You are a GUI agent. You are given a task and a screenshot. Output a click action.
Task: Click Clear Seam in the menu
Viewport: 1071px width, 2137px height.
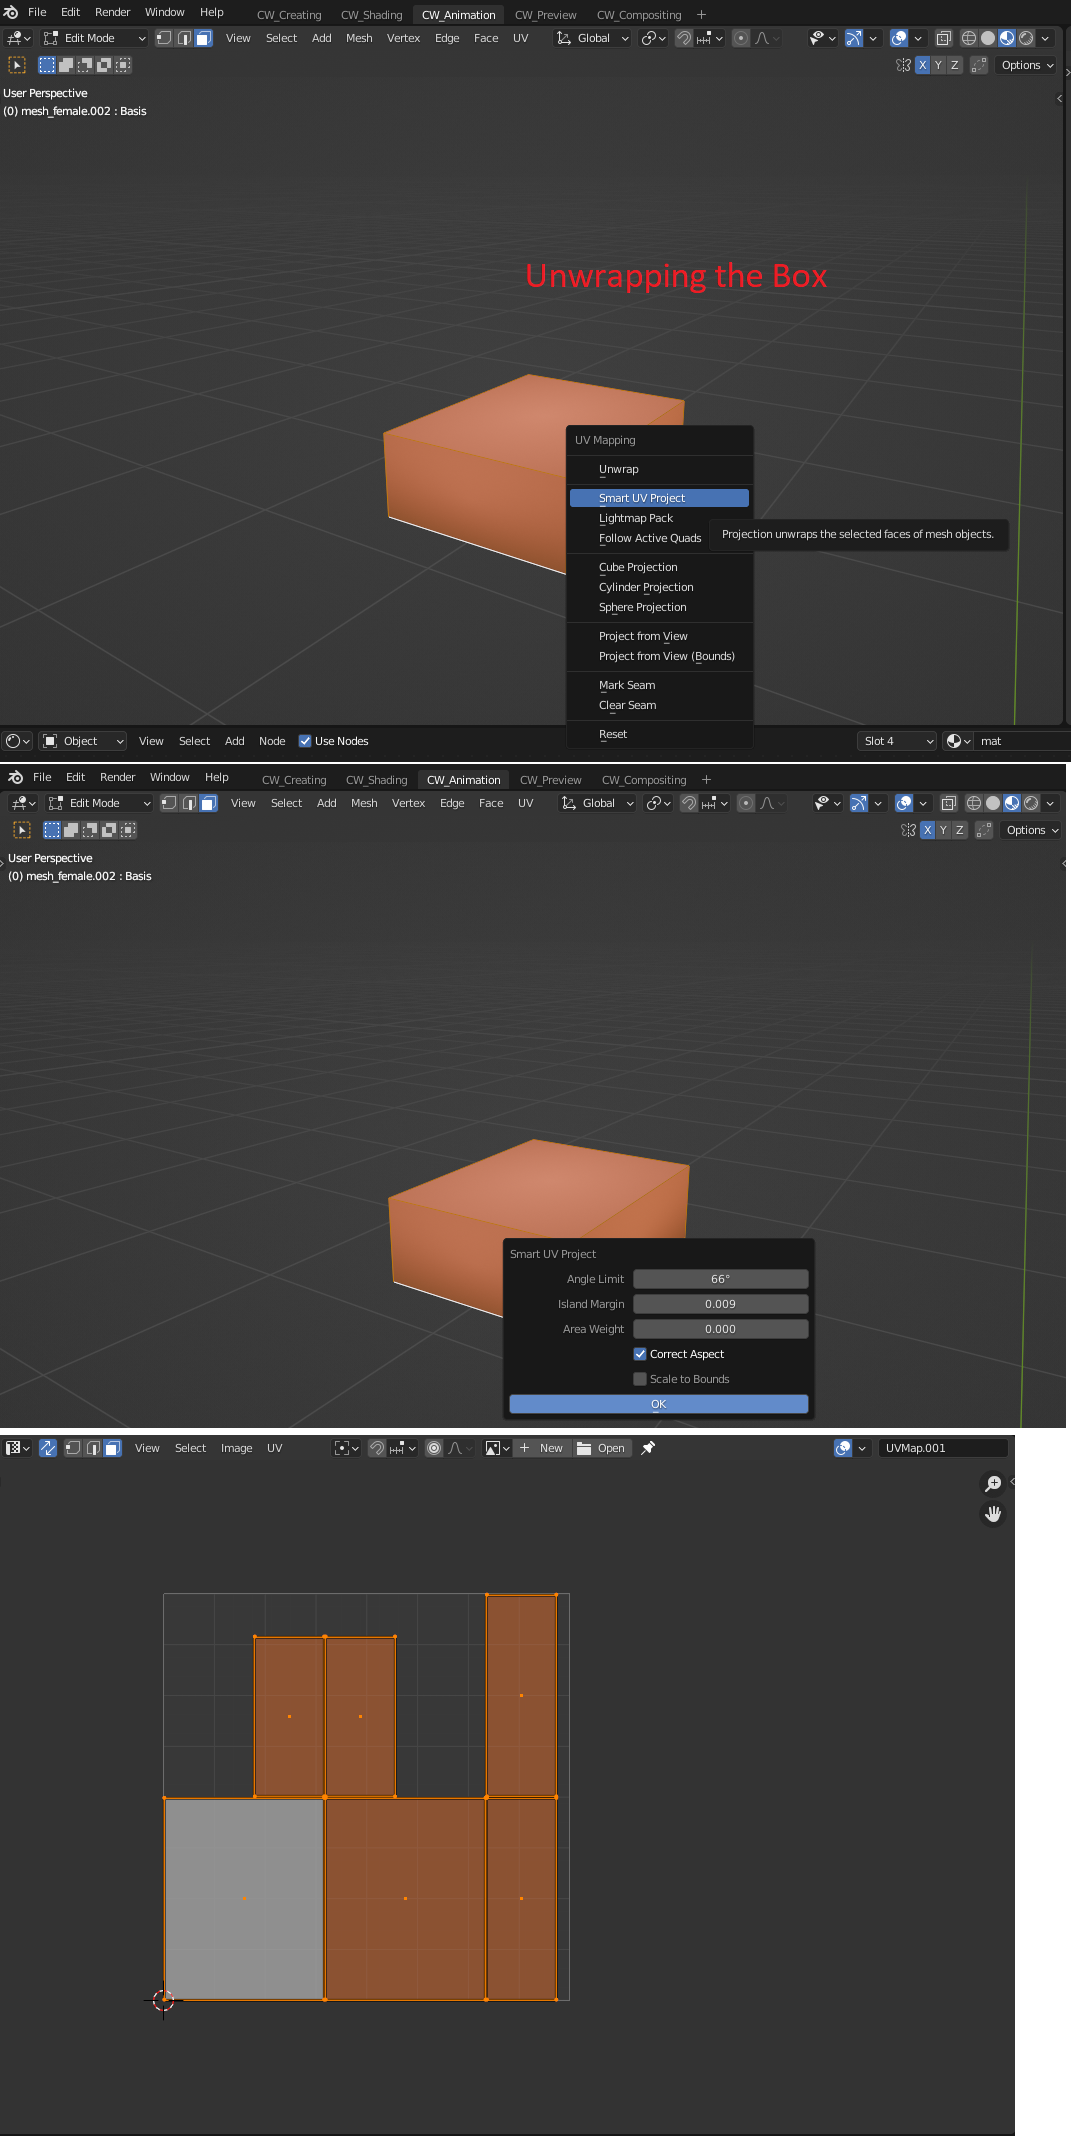pyautogui.click(x=659, y=705)
